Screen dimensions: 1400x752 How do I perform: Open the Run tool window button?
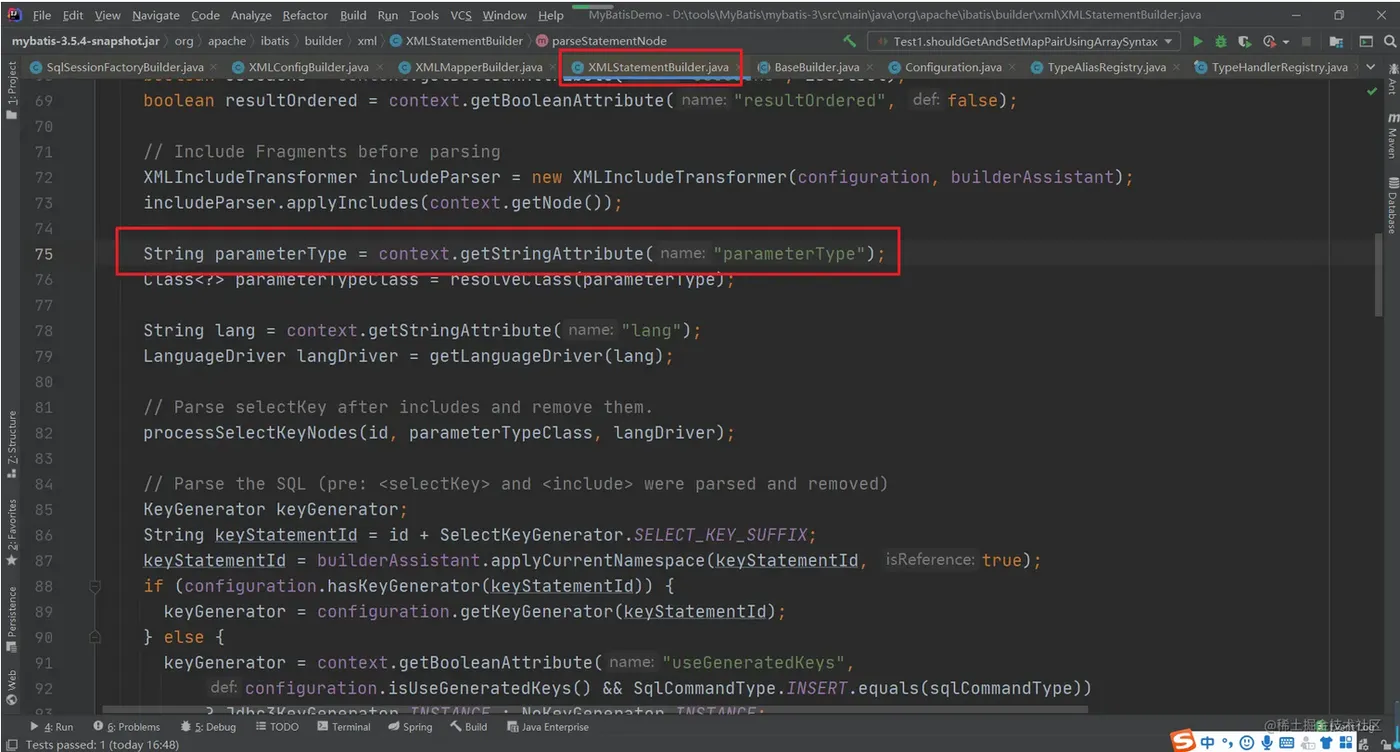coord(51,727)
